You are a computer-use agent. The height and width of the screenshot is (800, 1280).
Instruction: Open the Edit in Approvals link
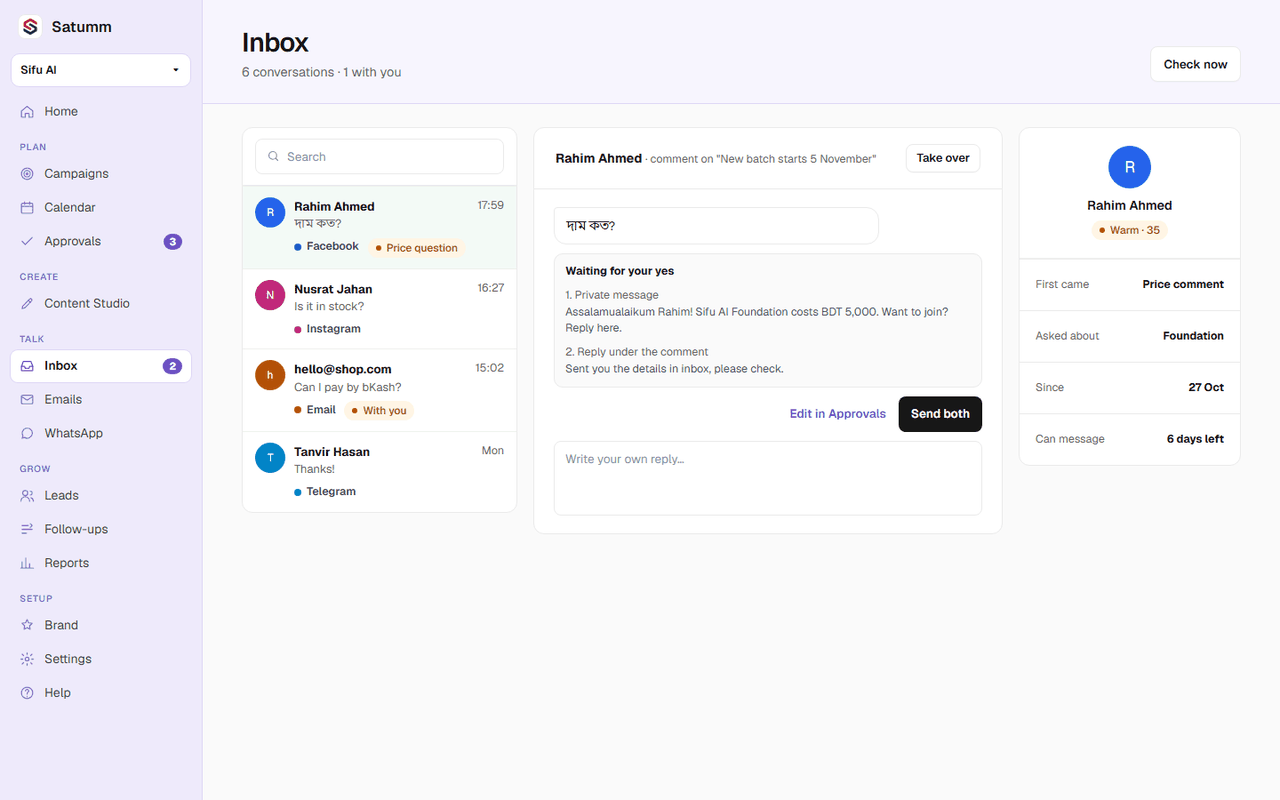[x=838, y=414]
